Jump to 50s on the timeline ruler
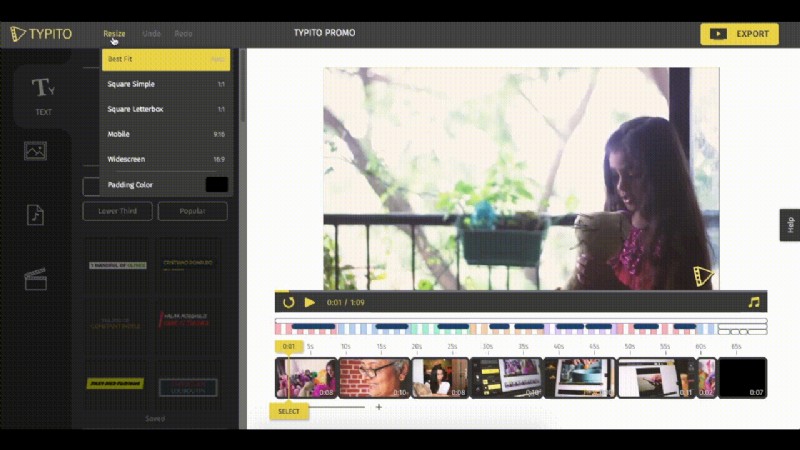800x450 pixels. (x=630, y=347)
